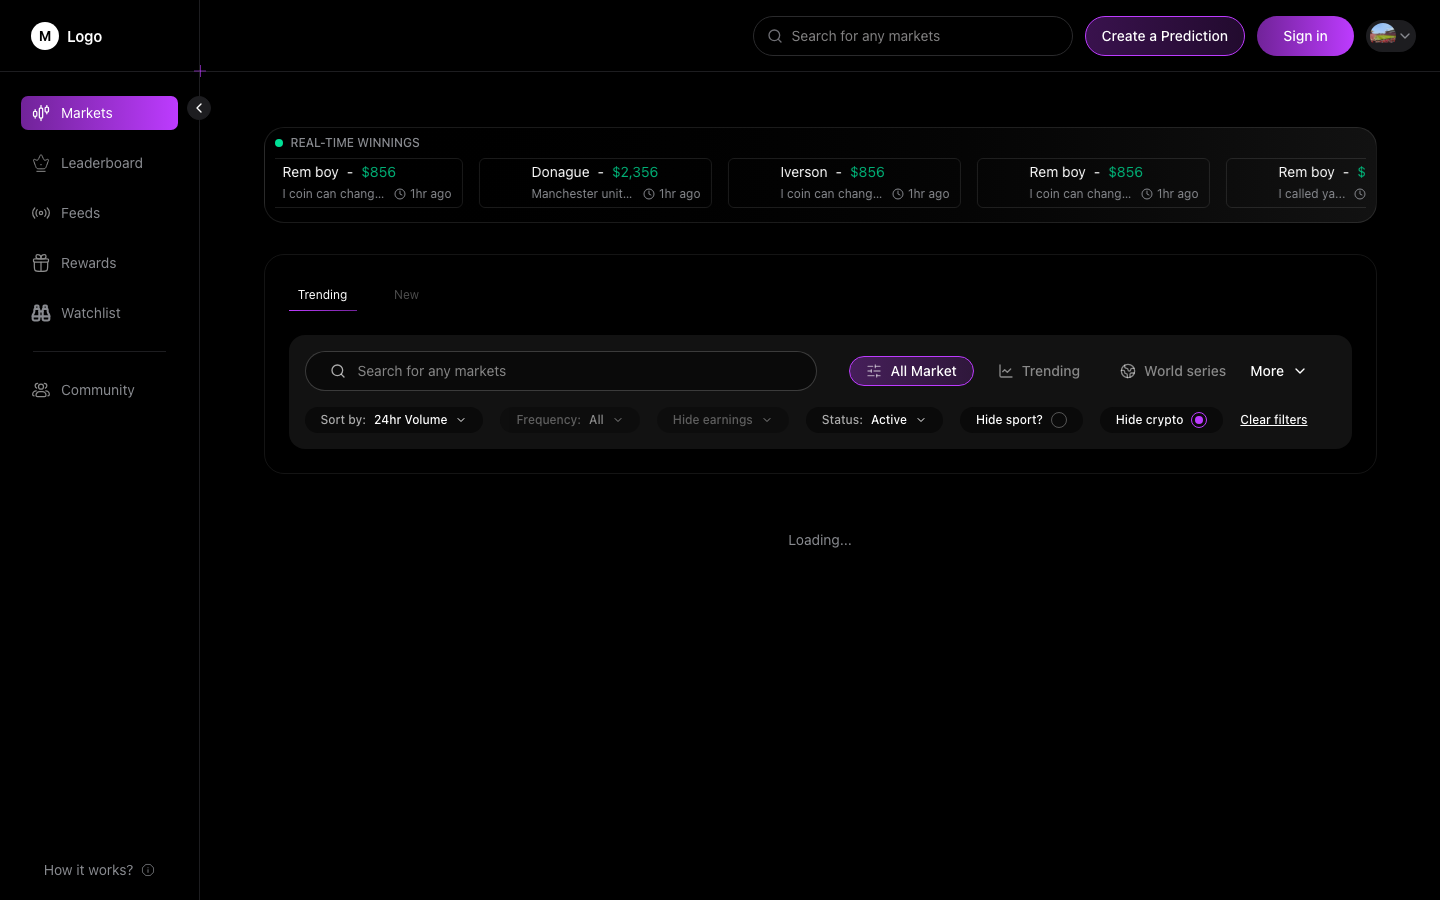Open the Iverson $856 winning card
This screenshot has width=1440, height=900.
844,183
